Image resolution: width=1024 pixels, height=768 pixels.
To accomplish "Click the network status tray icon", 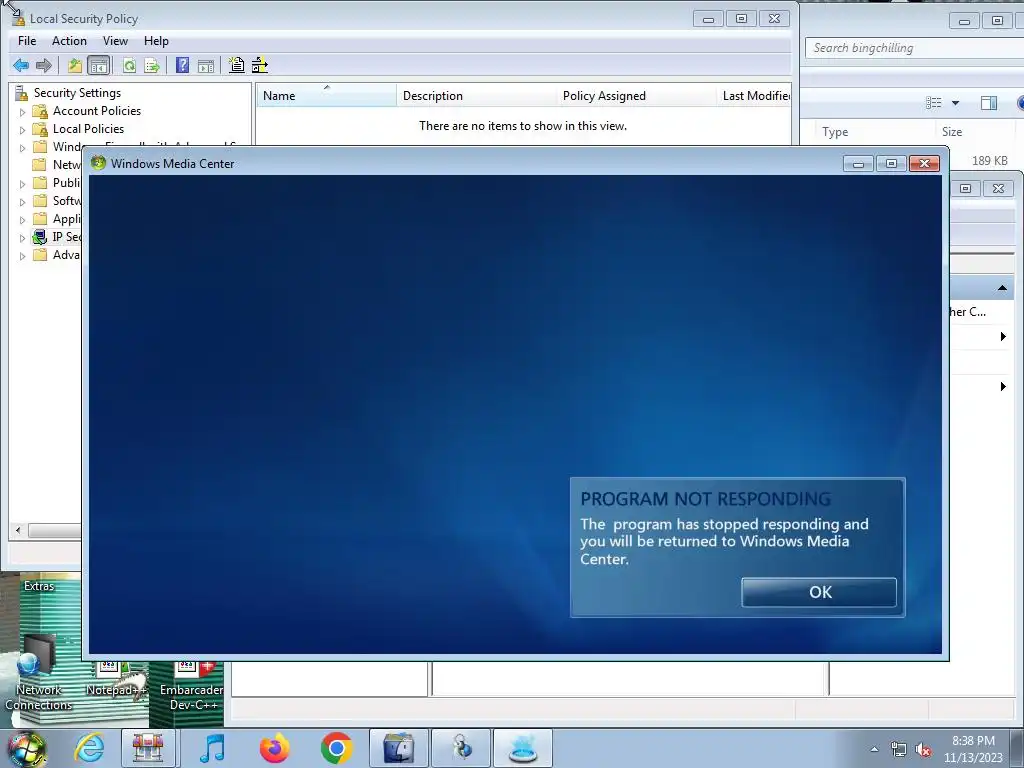I will coord(899,750).
